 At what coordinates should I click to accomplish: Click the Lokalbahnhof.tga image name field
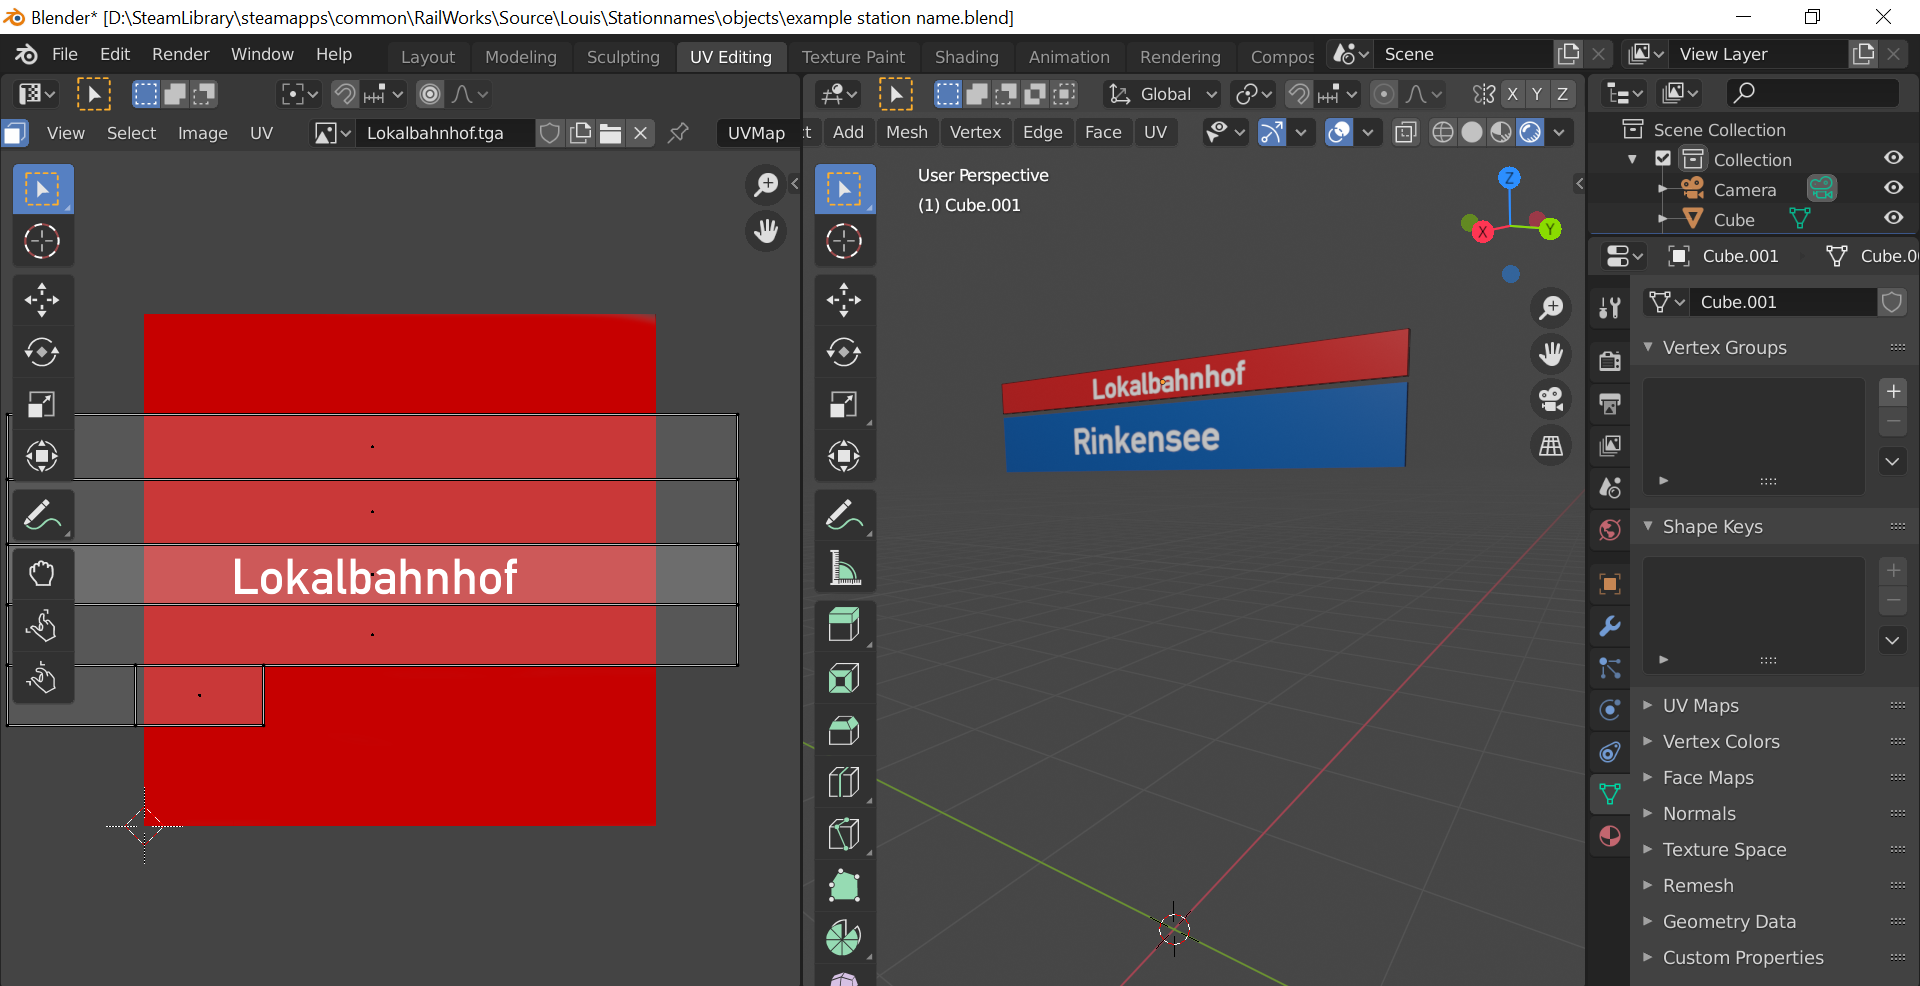tap(435, 133)
